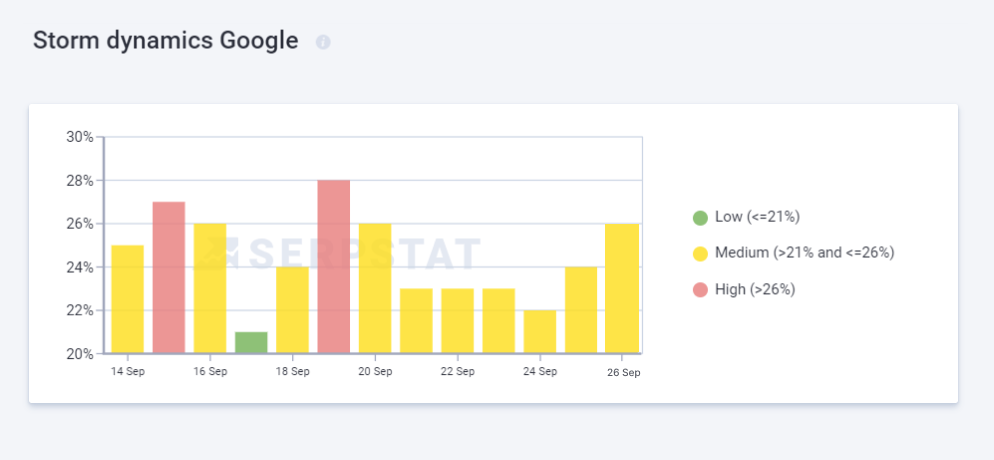The image size is (994, 460).
Task: Click the red High legend dot
Action: (700, 289)
